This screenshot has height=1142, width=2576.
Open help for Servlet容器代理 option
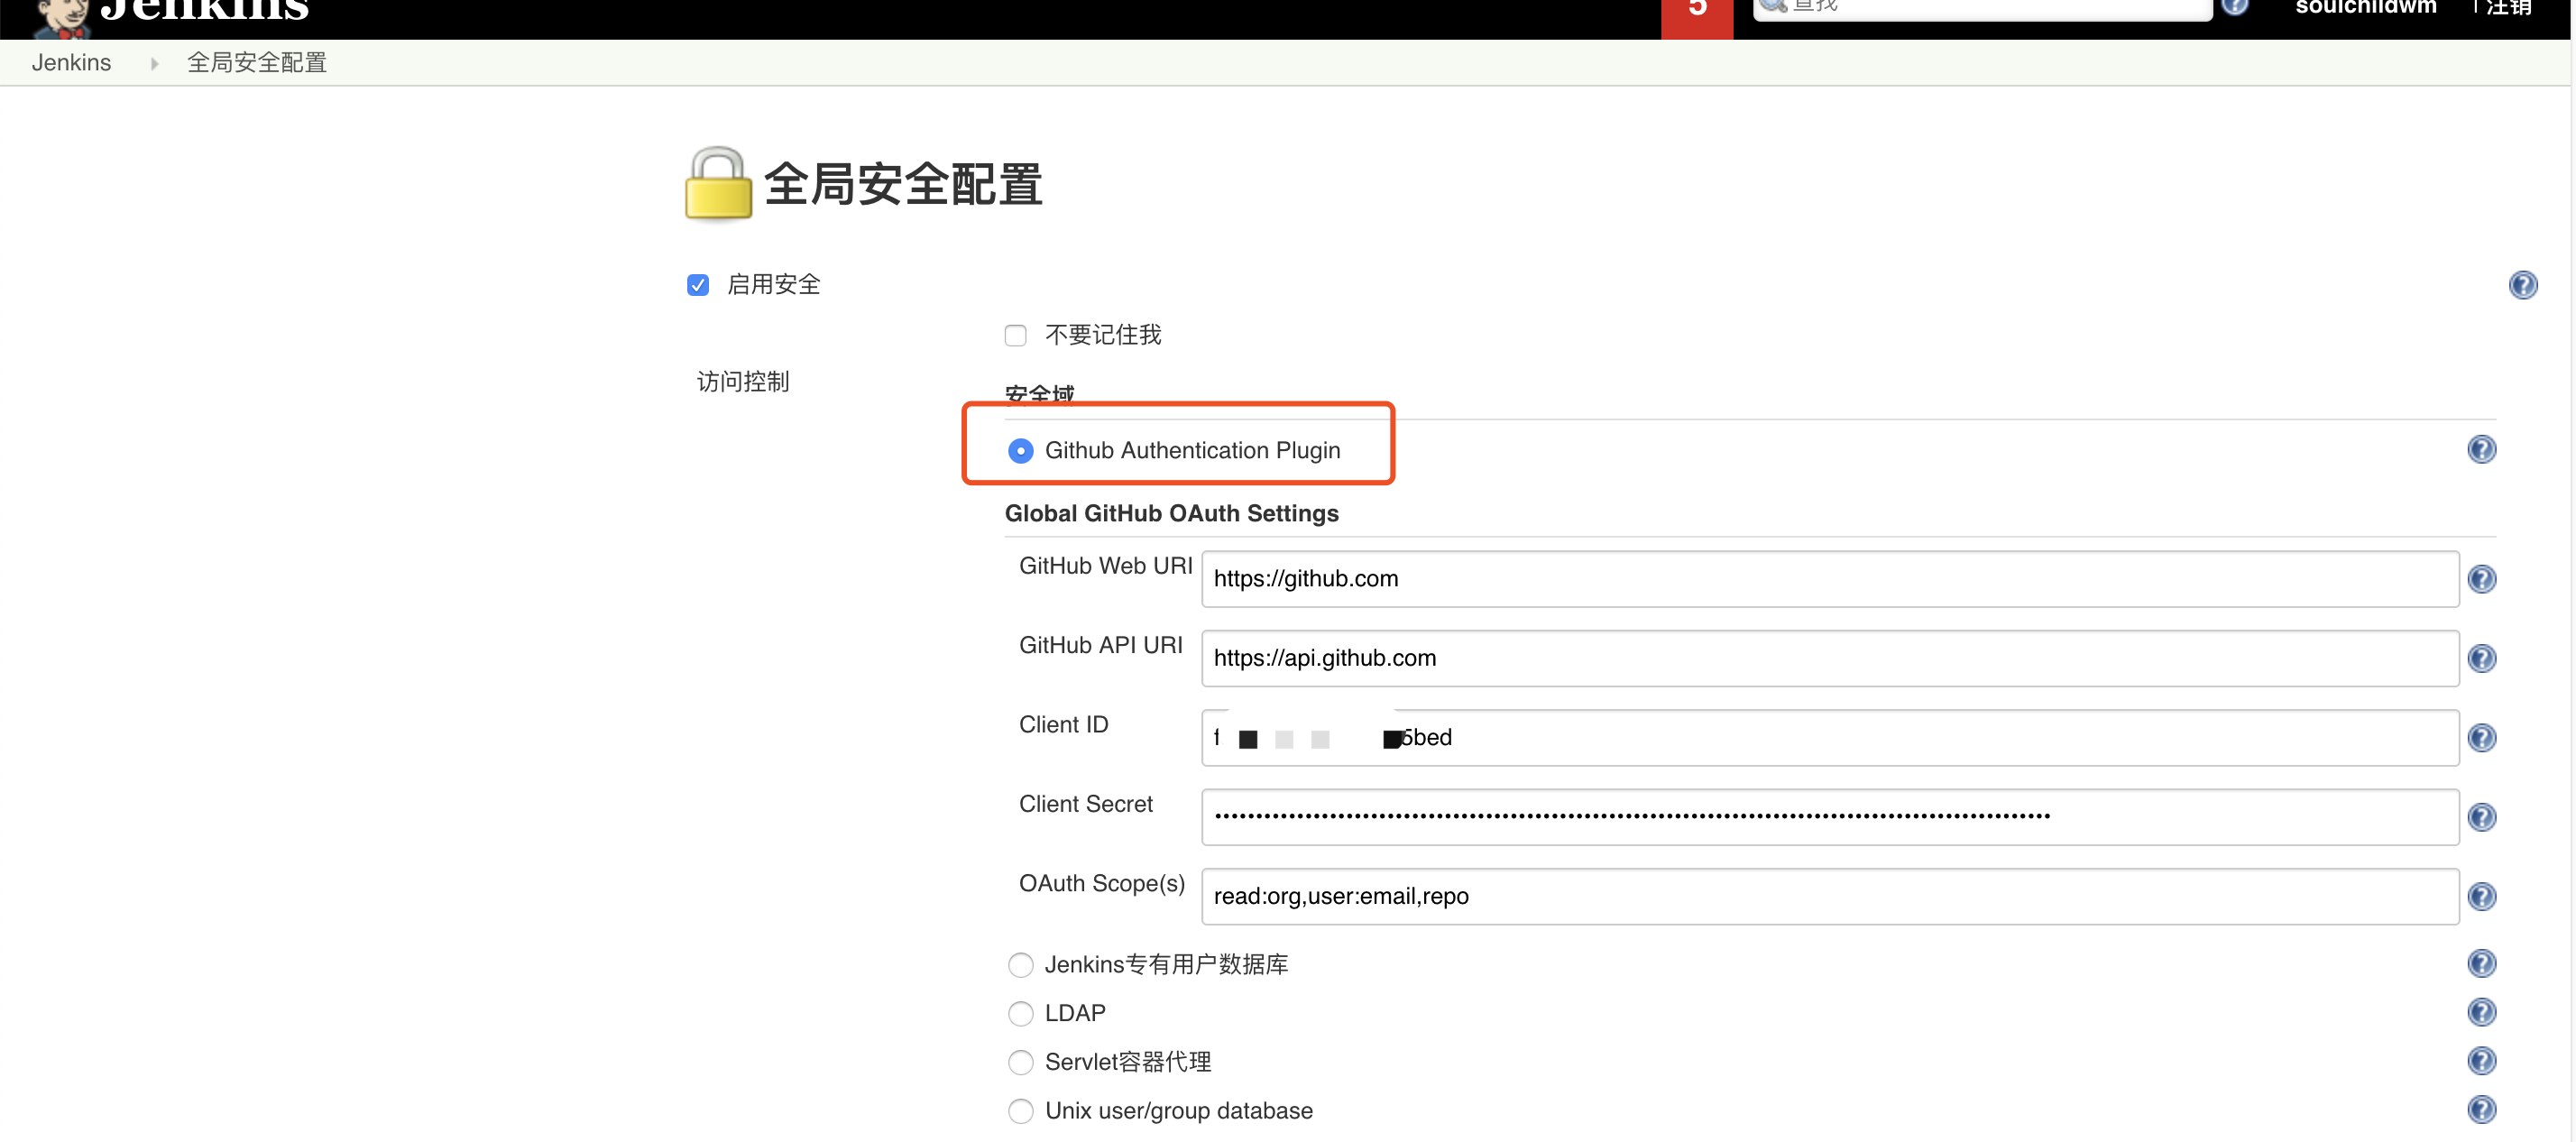point(2481,1061)
